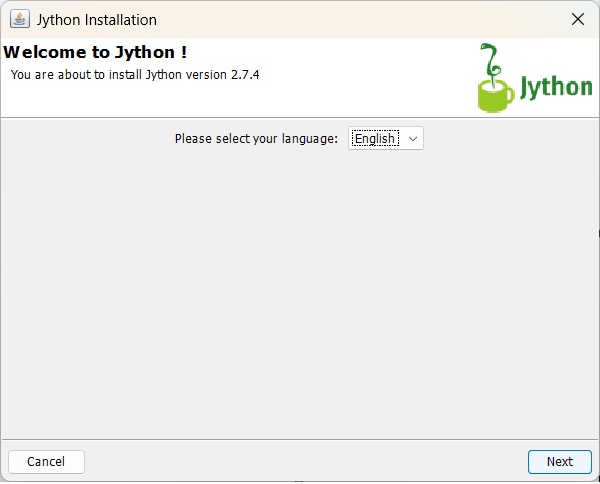
Task: Click the snake atop the Jython logo
Action: pos(490,60)
